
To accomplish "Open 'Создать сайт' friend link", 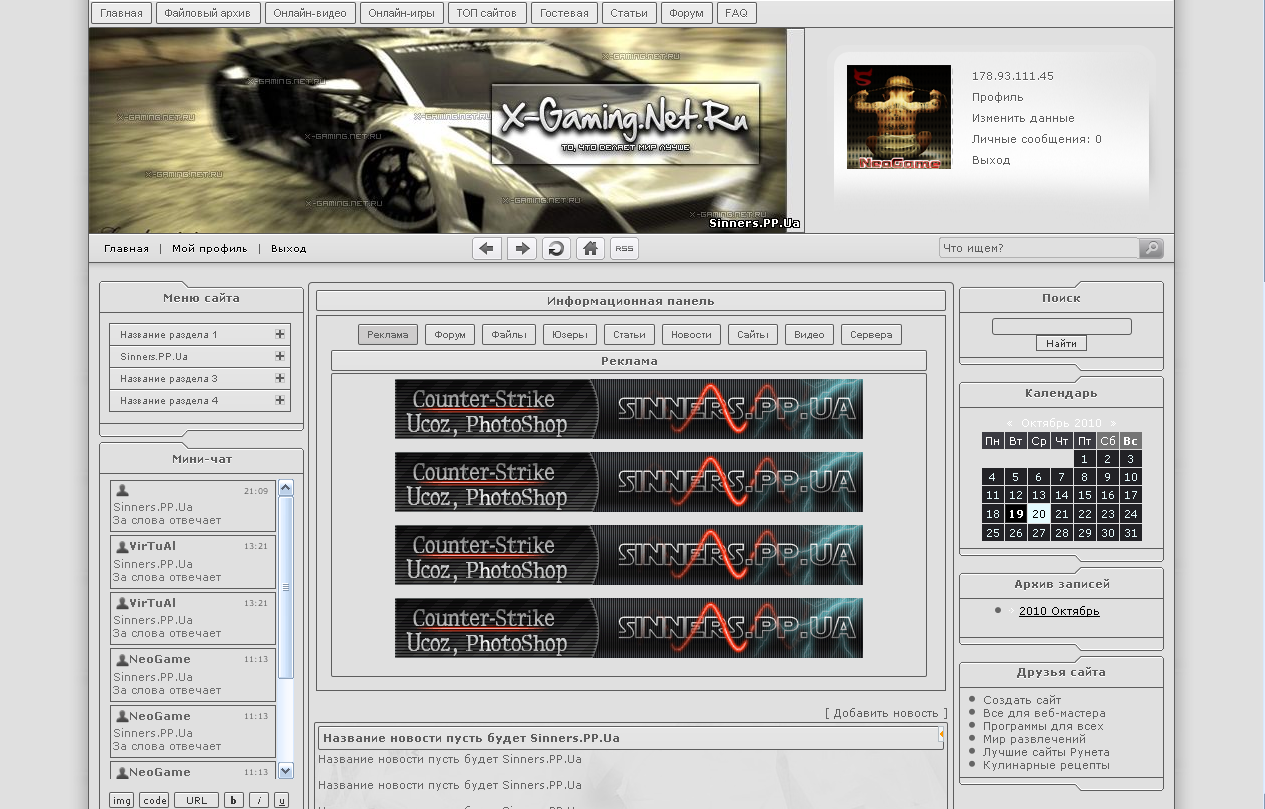I will pyautogui.click(x=1022, y=700).
